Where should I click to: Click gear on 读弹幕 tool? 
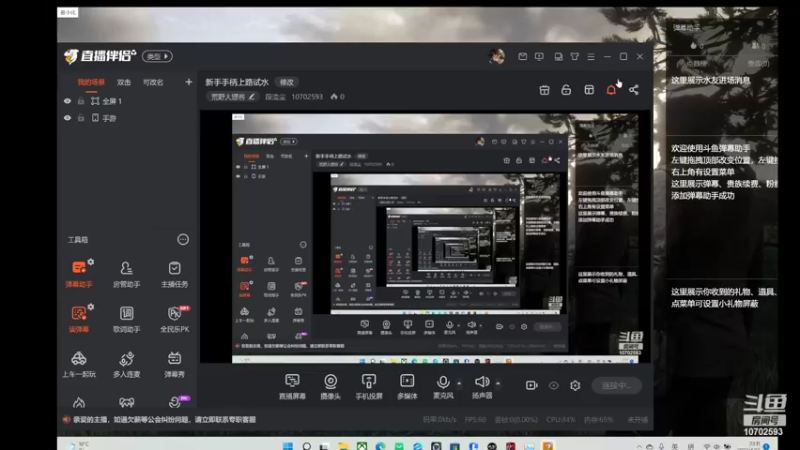pyautogui.click(x=91, y=307)
